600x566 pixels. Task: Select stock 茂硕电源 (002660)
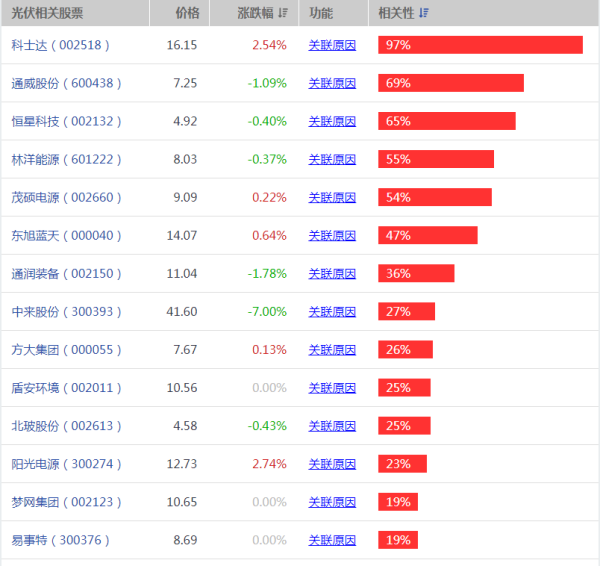66,197
